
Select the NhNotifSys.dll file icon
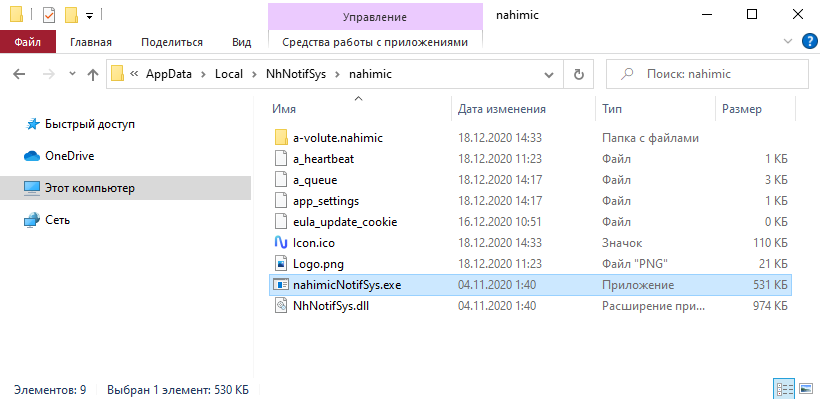click(281, 306)
